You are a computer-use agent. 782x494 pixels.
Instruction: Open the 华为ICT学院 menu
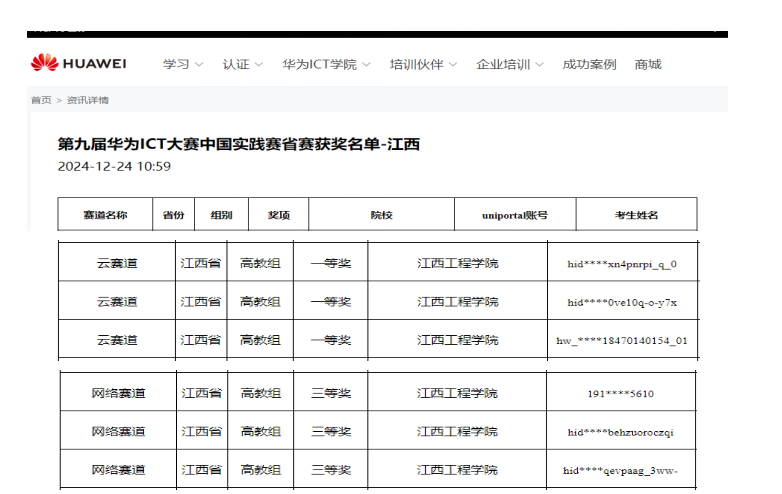[x=319, y=65]
